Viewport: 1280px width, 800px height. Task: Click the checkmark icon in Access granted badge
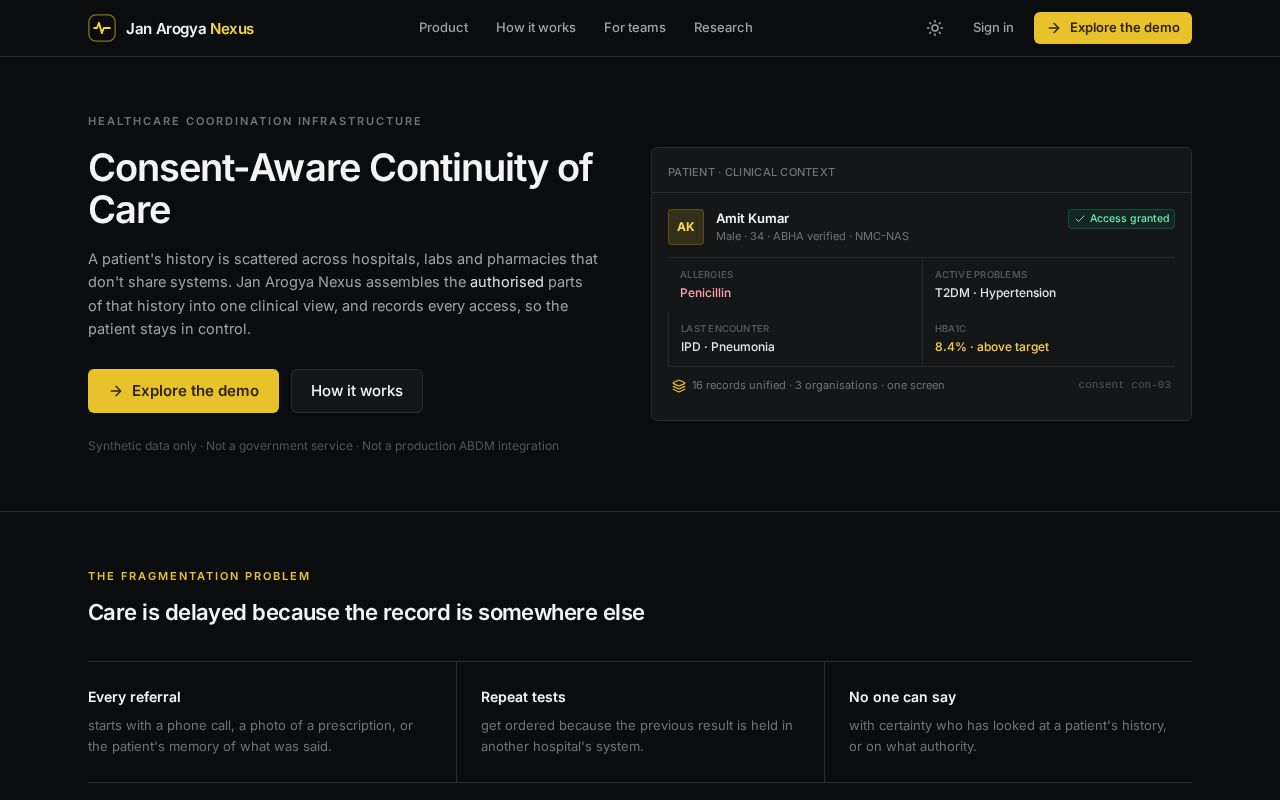1080,219
